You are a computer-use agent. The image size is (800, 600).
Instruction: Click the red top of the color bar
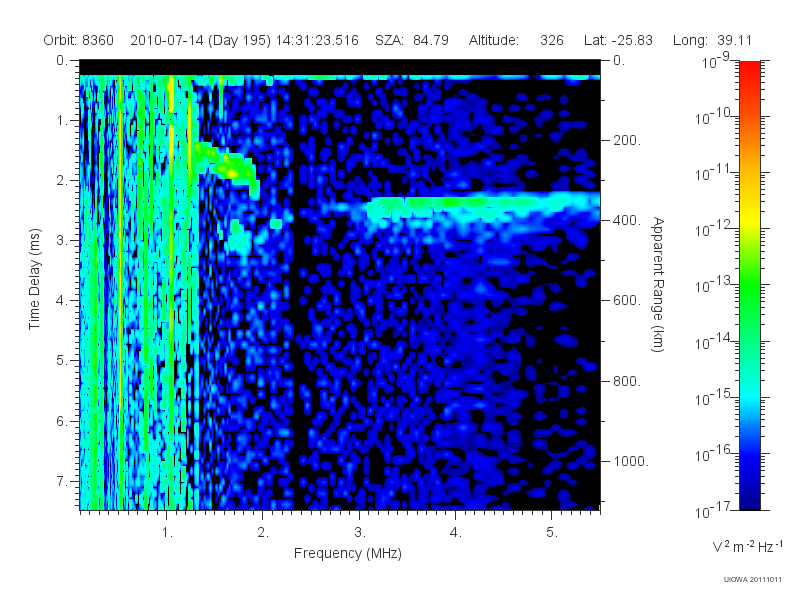pyautogui.click(x=749, y=71)
